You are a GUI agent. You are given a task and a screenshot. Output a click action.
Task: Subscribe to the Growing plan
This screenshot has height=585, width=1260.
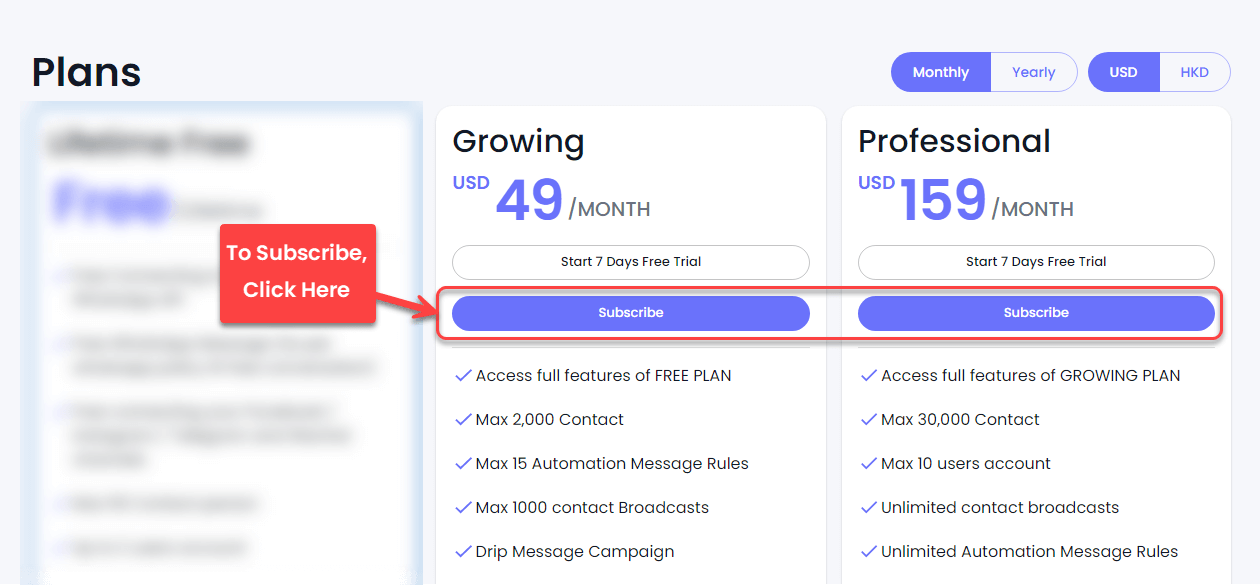(x=631, y=313)
